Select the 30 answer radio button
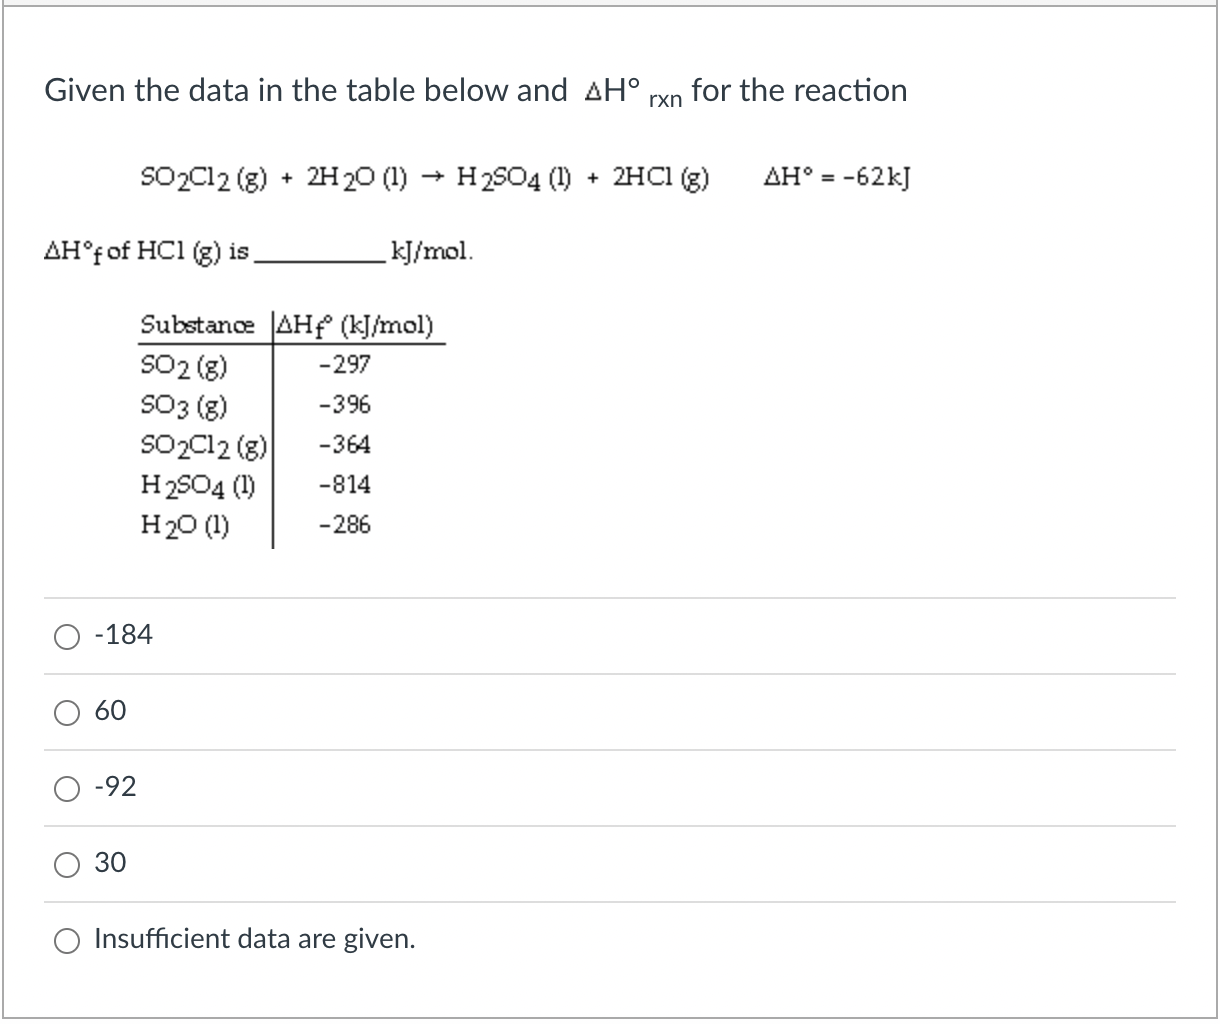The image size is (1220, 1024). click(x=67, y=863)
